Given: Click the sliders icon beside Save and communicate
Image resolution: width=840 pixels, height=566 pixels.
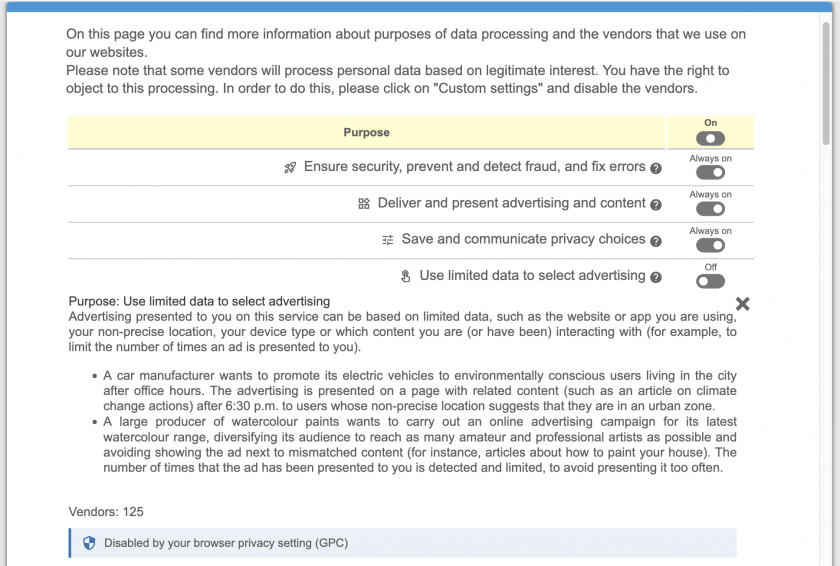Looking at the screenshot, I should pos(388,240).
